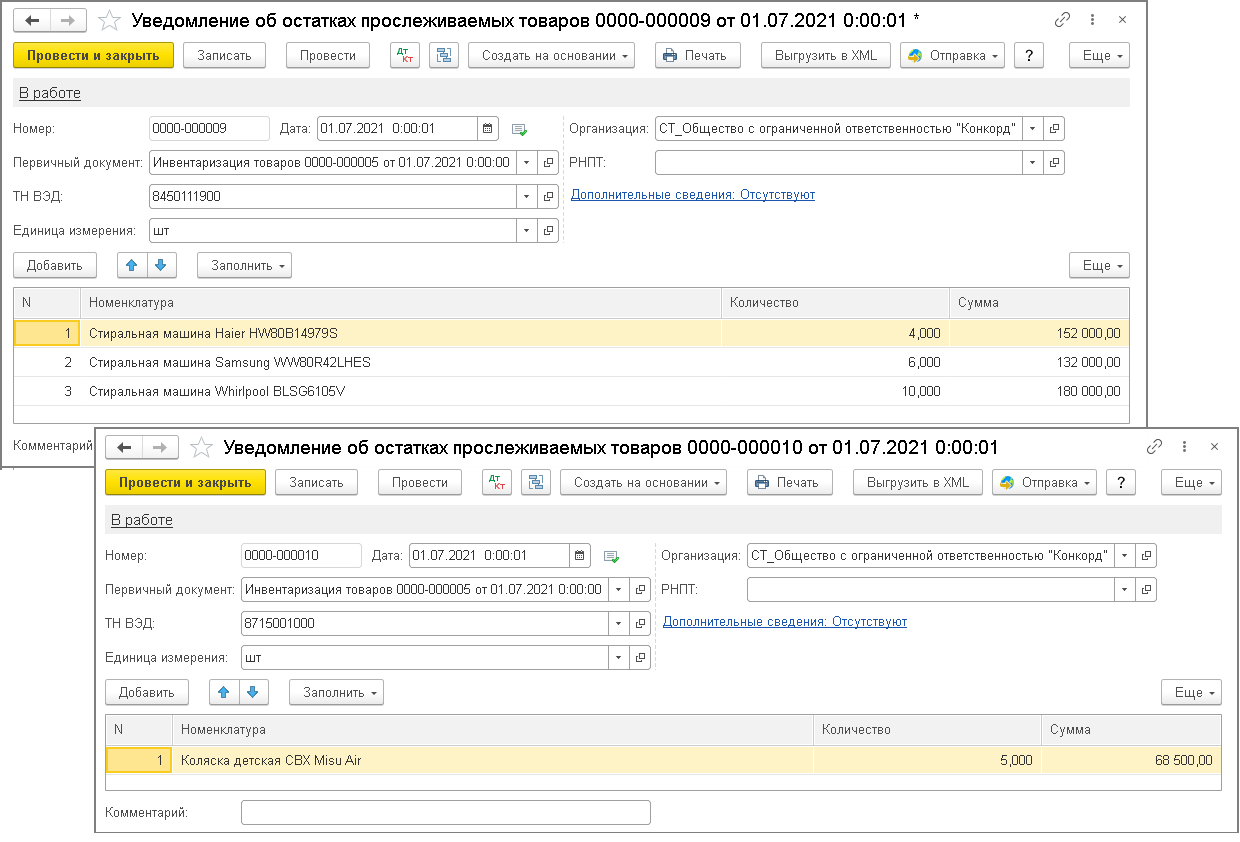1240x842 pixels.
Task: Move row down in 0000-000009 table
Action: click(162, 265)
